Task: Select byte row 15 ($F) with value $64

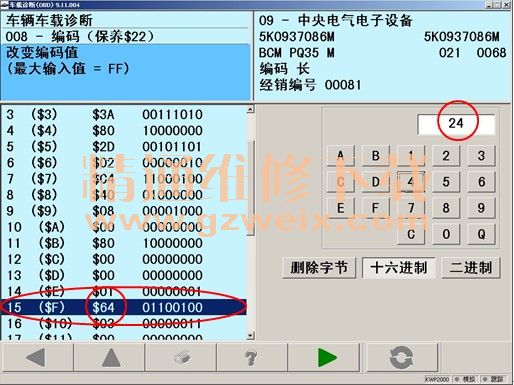Action: (x=124, y=307)
